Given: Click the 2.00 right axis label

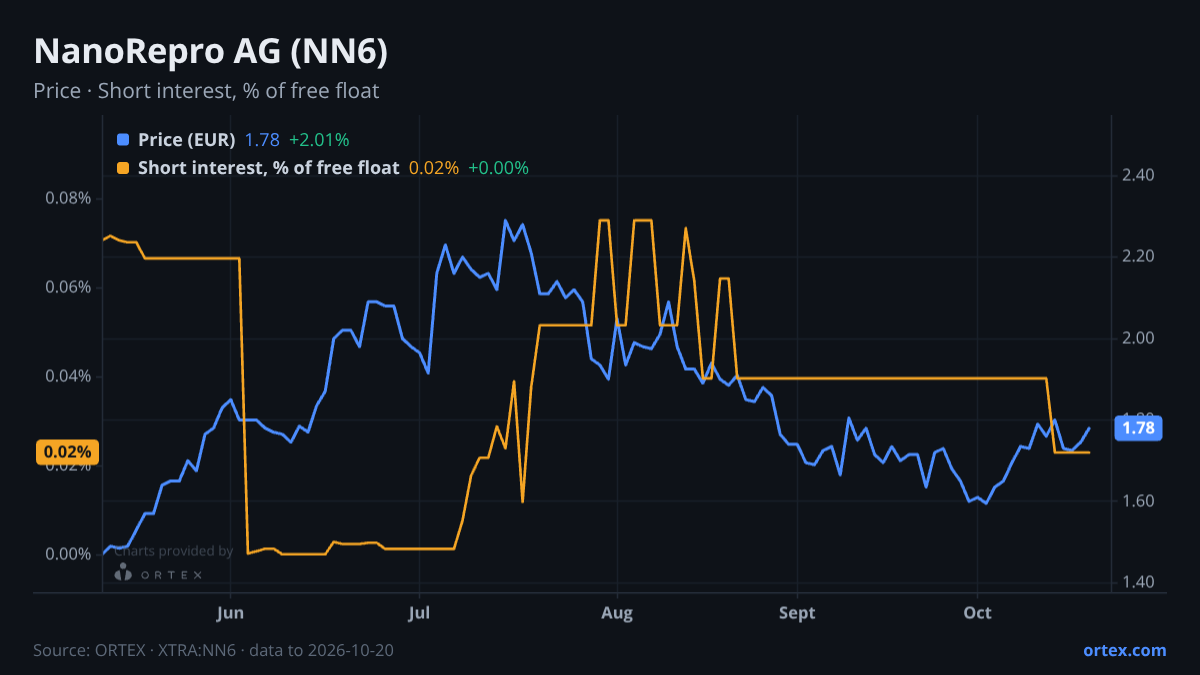Looking at the screenshot, I should click(1139, 338).
